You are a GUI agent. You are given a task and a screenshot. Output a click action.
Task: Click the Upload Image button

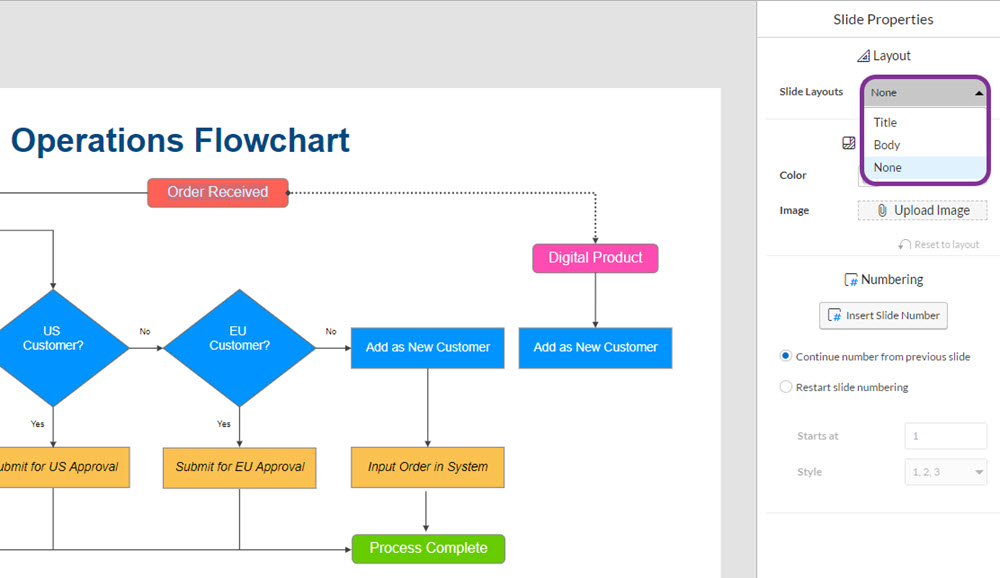[922, 211]
